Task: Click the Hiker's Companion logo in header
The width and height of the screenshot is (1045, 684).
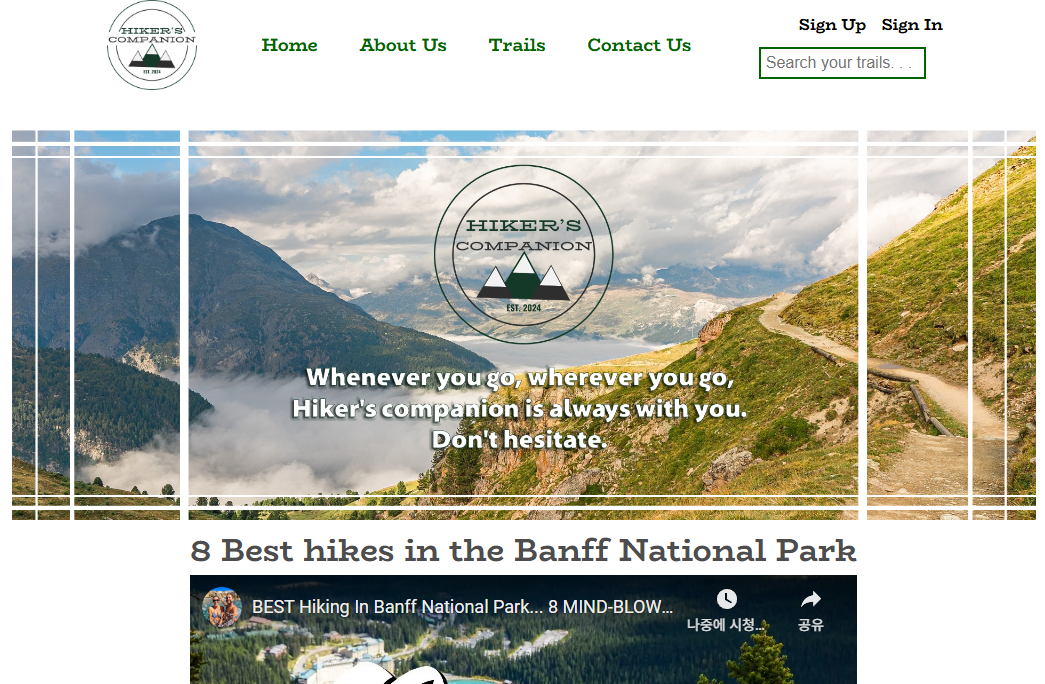Action: (152, 45)
